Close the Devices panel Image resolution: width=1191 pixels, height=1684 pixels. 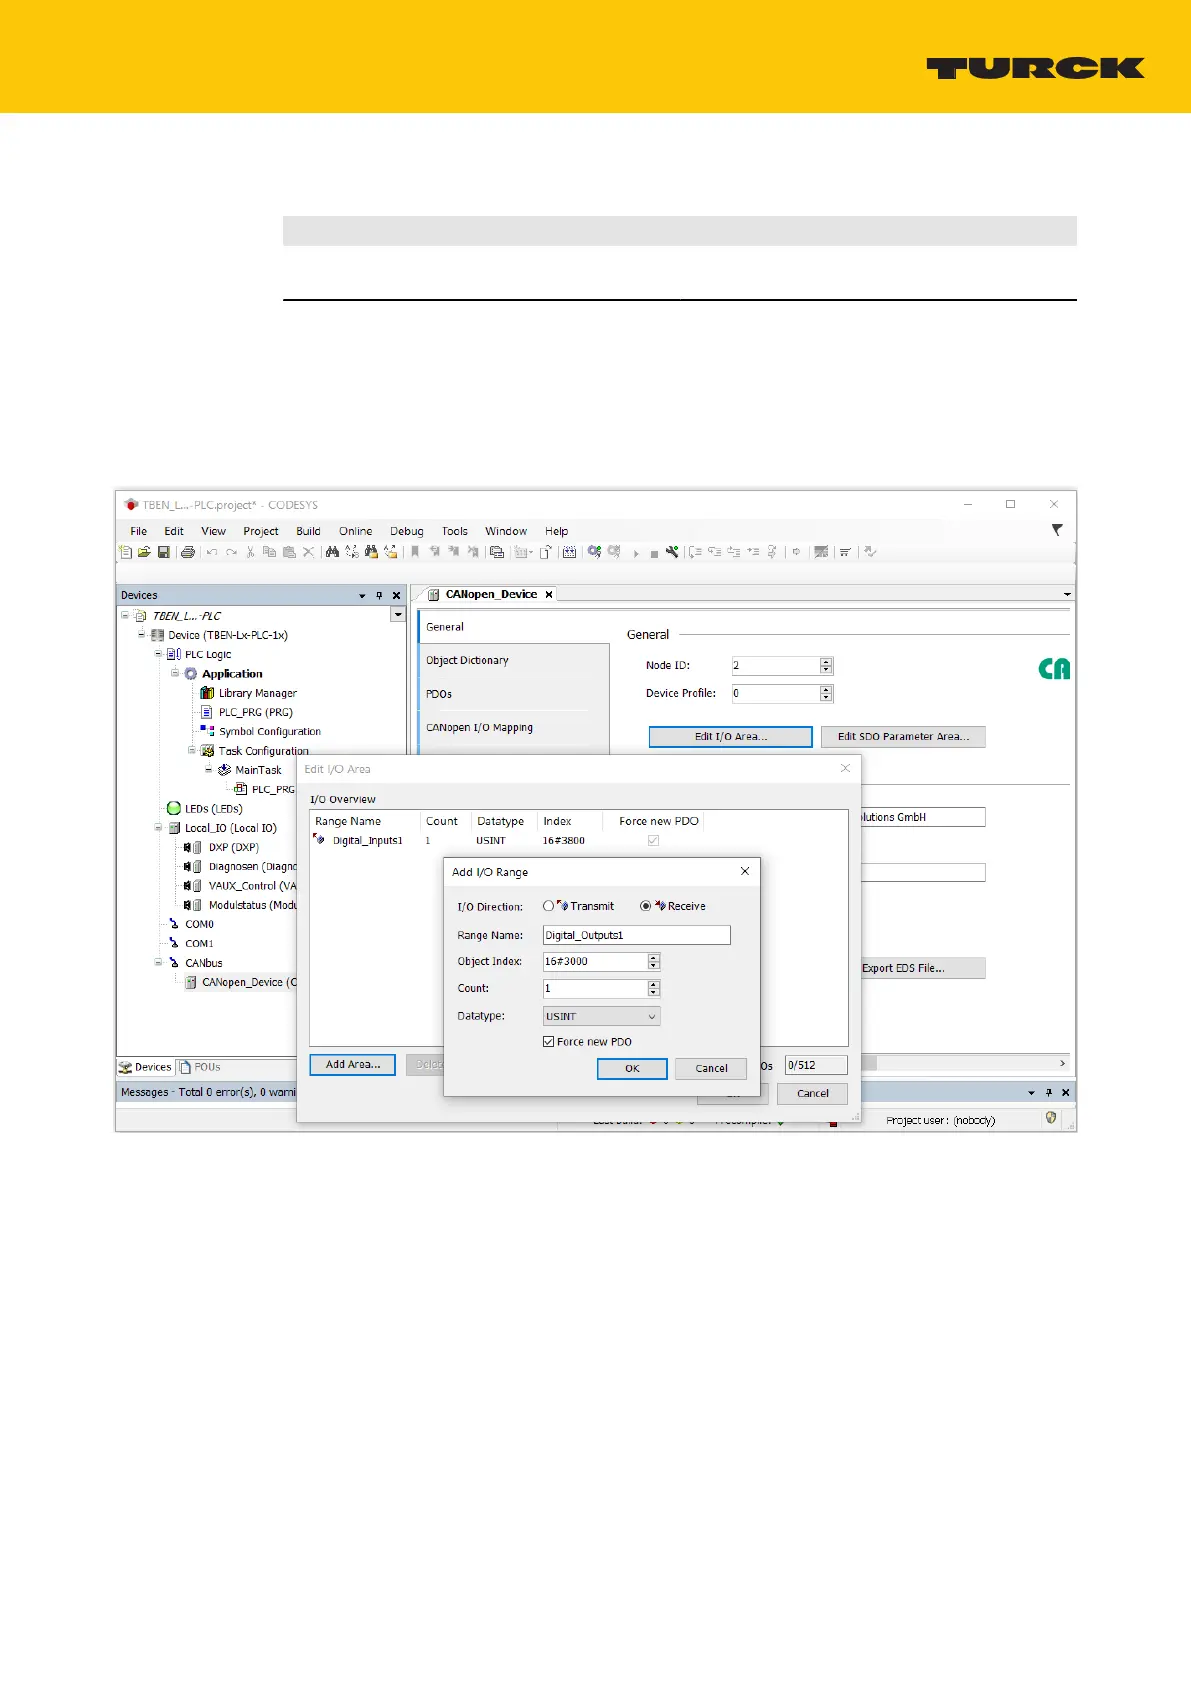(396, 595)
